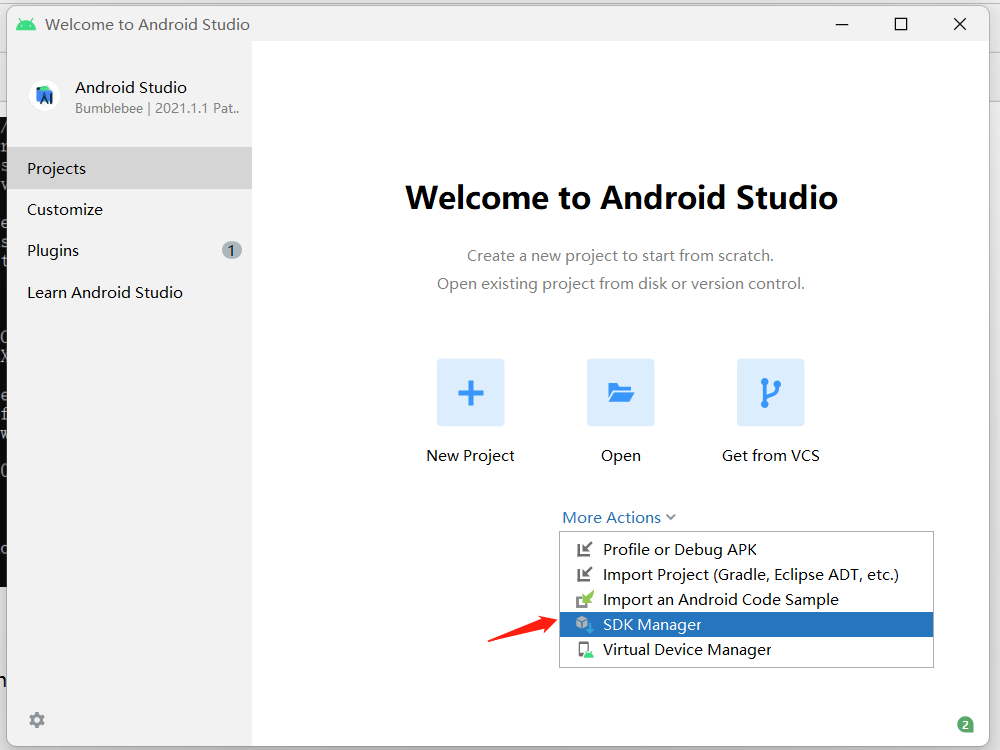The width and height of the screenshot is (1000, 750).
Task: Click the Welcome to Android Studio heading
Action: click(621, 197)
